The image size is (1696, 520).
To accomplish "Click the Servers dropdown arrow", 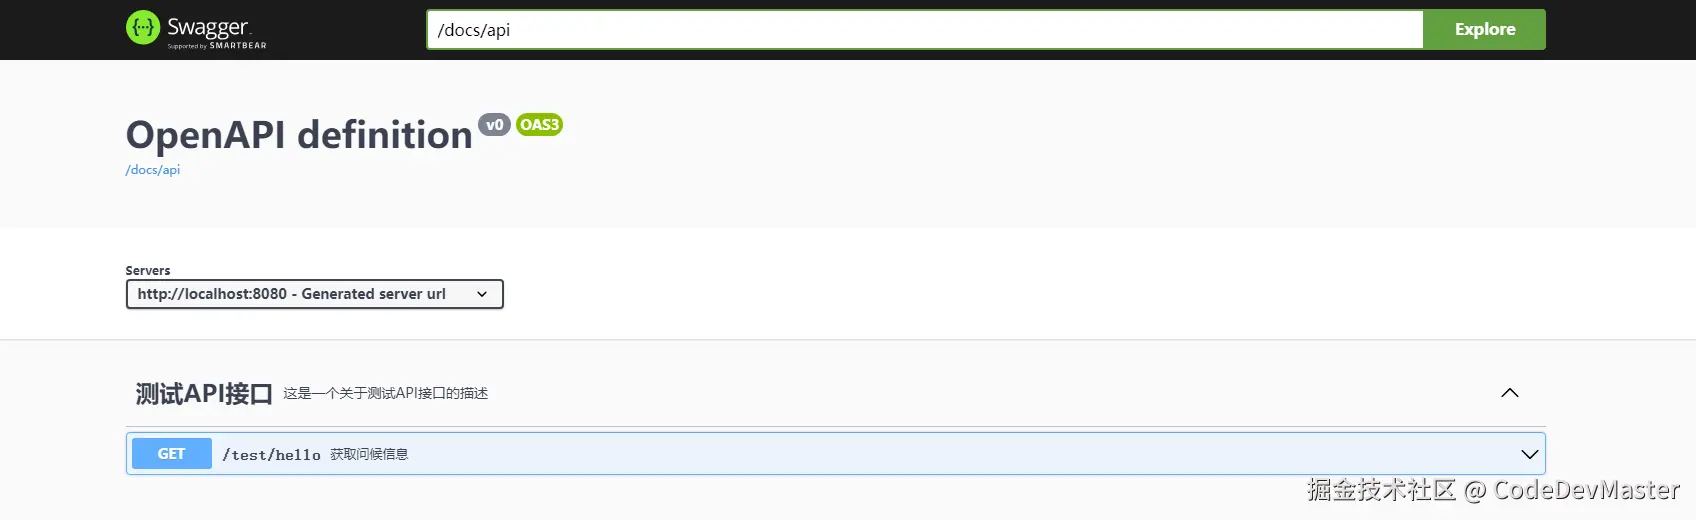I will pyautogui.click(x=482, y=294).
